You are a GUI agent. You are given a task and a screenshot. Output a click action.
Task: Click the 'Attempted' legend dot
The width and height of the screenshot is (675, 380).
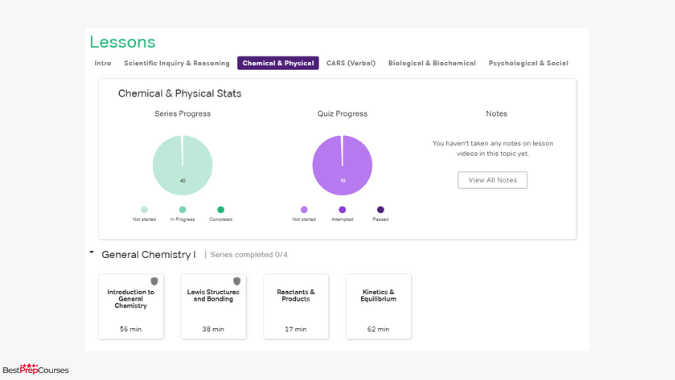click(x=342, y=210)
